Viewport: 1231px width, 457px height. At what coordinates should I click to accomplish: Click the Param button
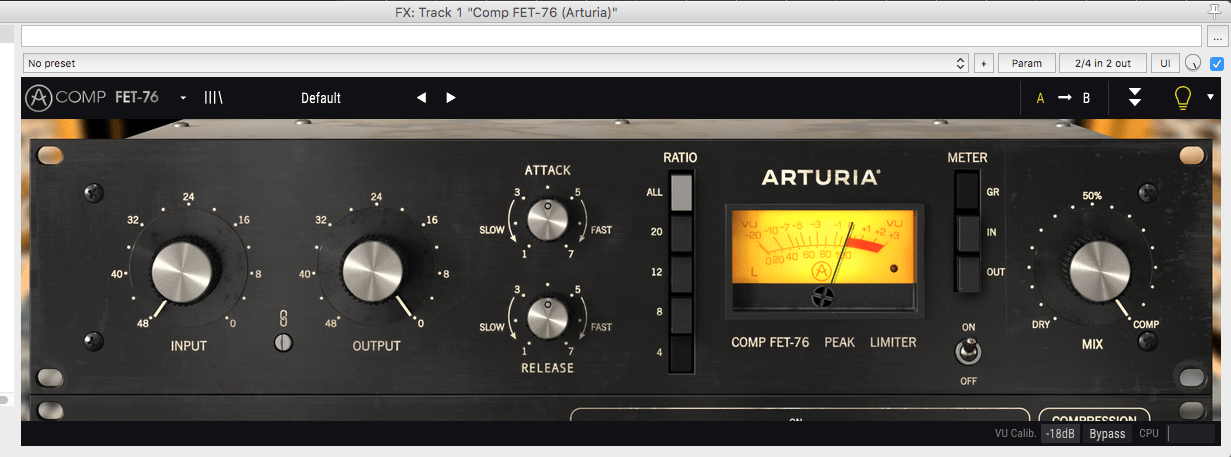tap(1026, 63)
